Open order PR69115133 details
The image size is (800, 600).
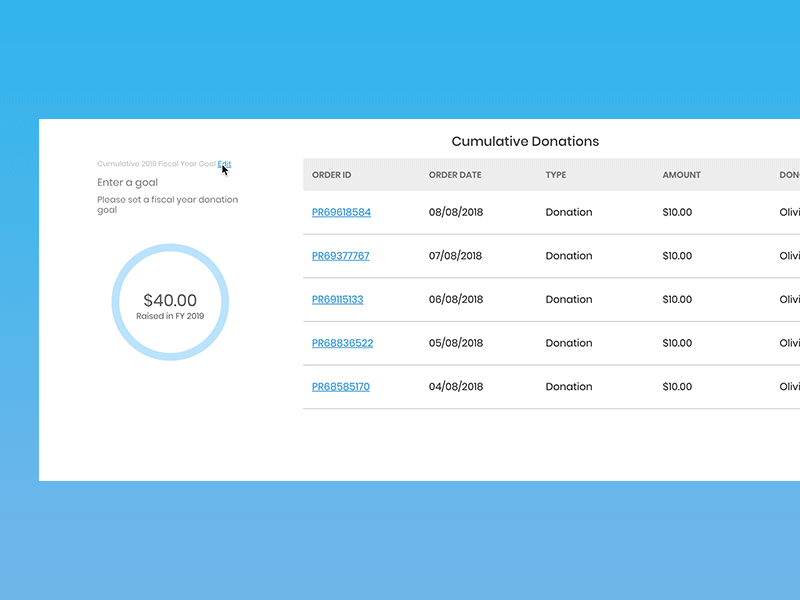[x=339, y=299]
